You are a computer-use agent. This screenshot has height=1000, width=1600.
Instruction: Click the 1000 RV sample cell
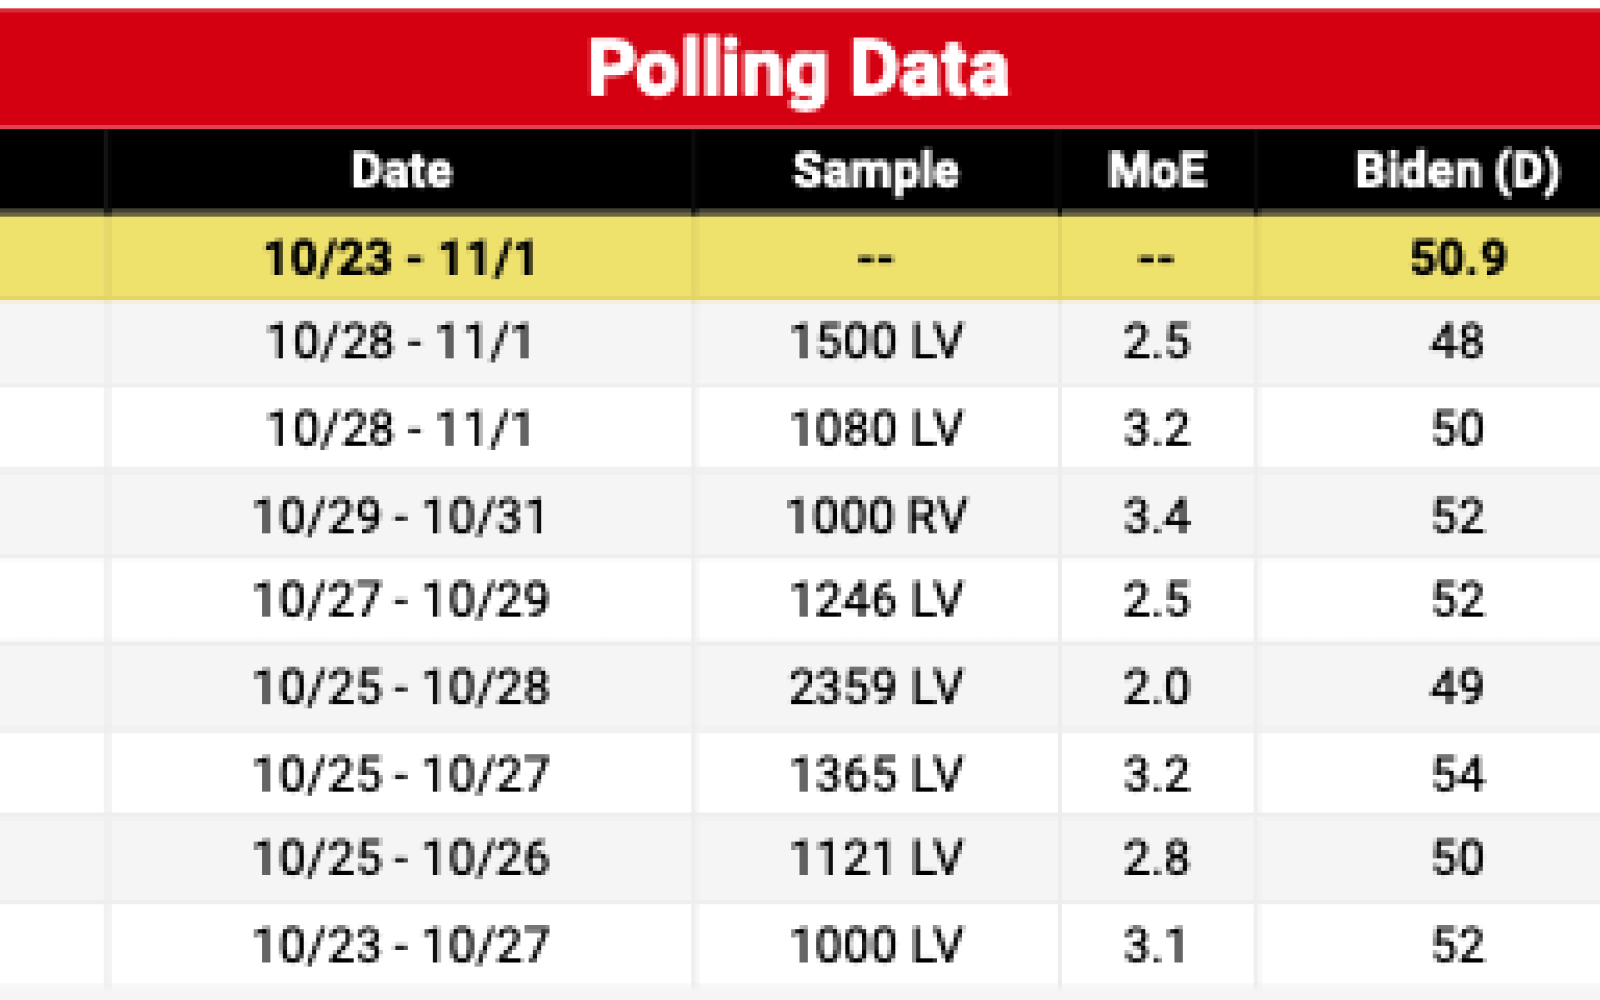(876, 516)
